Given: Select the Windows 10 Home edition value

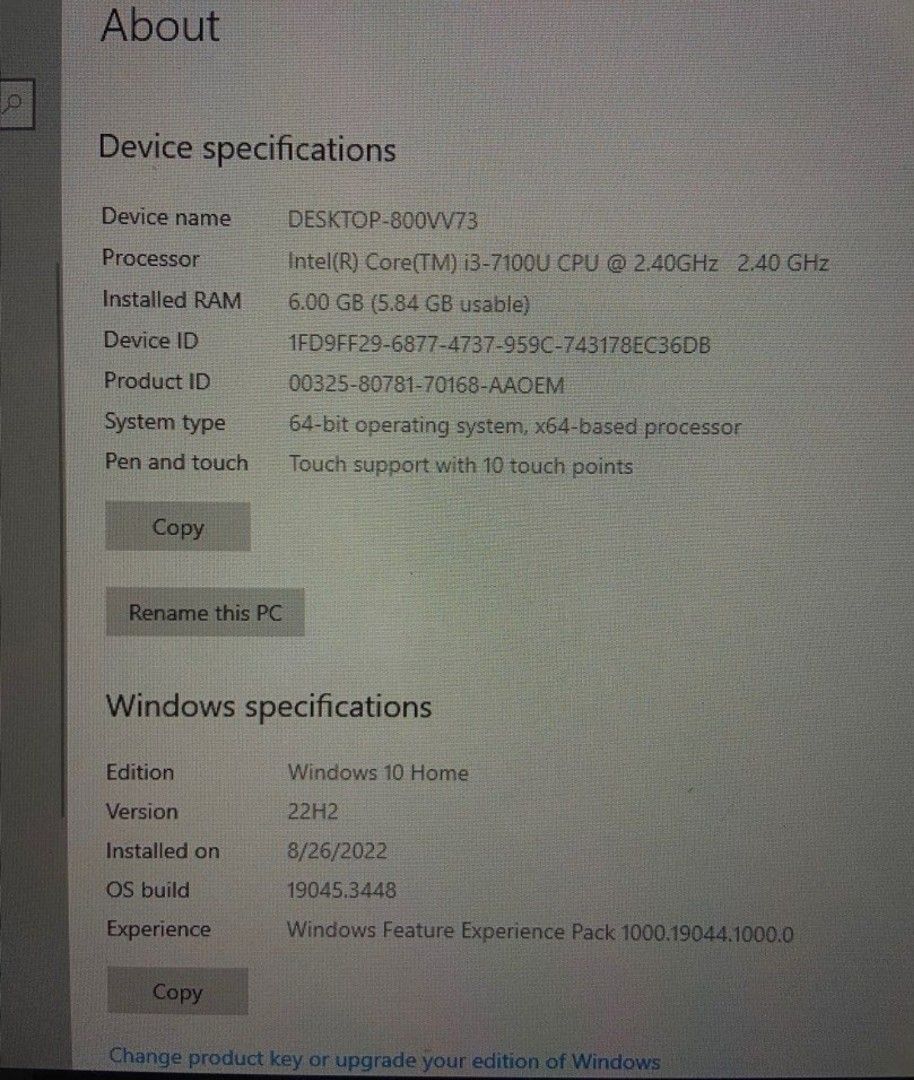Looking at the screenshot, I should pyautogui.click(x=378, y=772).
